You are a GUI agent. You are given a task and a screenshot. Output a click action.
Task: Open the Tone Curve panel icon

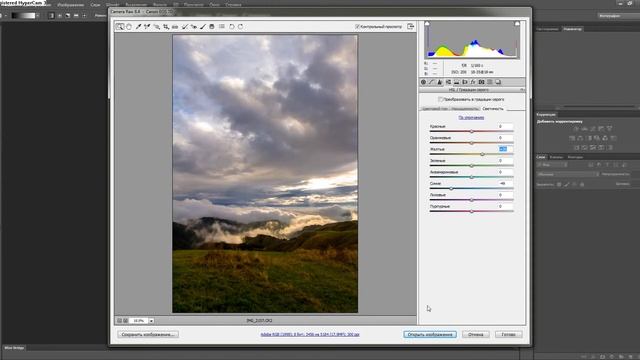pyautogui.click(x=432, y=82)
